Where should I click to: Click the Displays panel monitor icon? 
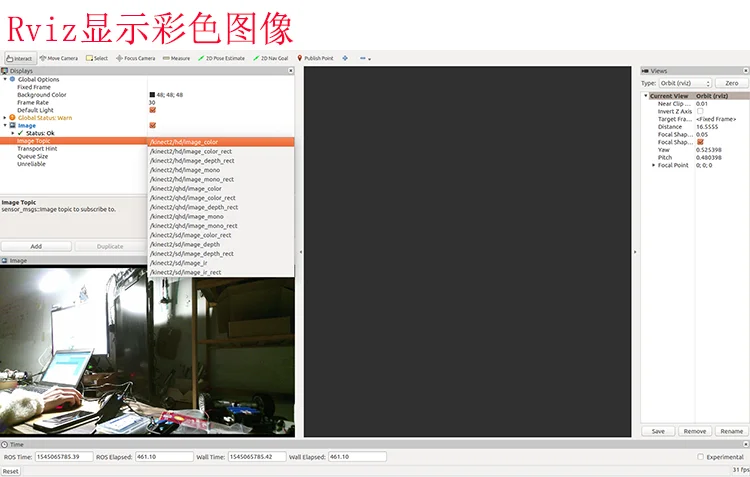coord(5,71)
